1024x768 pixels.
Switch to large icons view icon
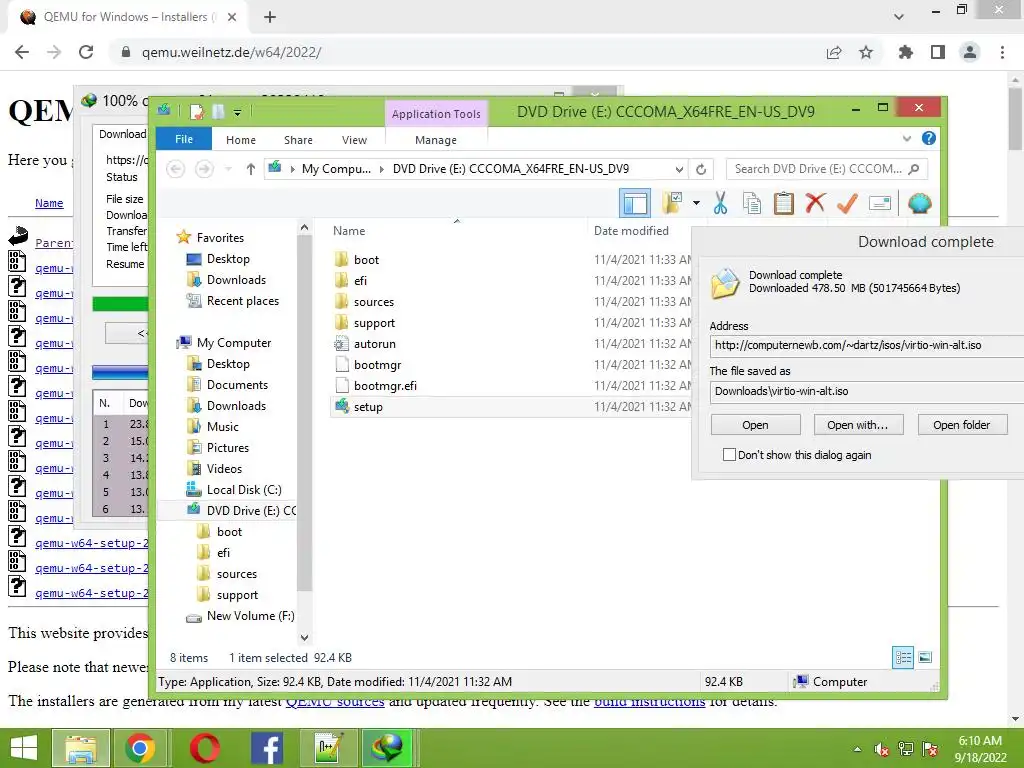[925, 657]
